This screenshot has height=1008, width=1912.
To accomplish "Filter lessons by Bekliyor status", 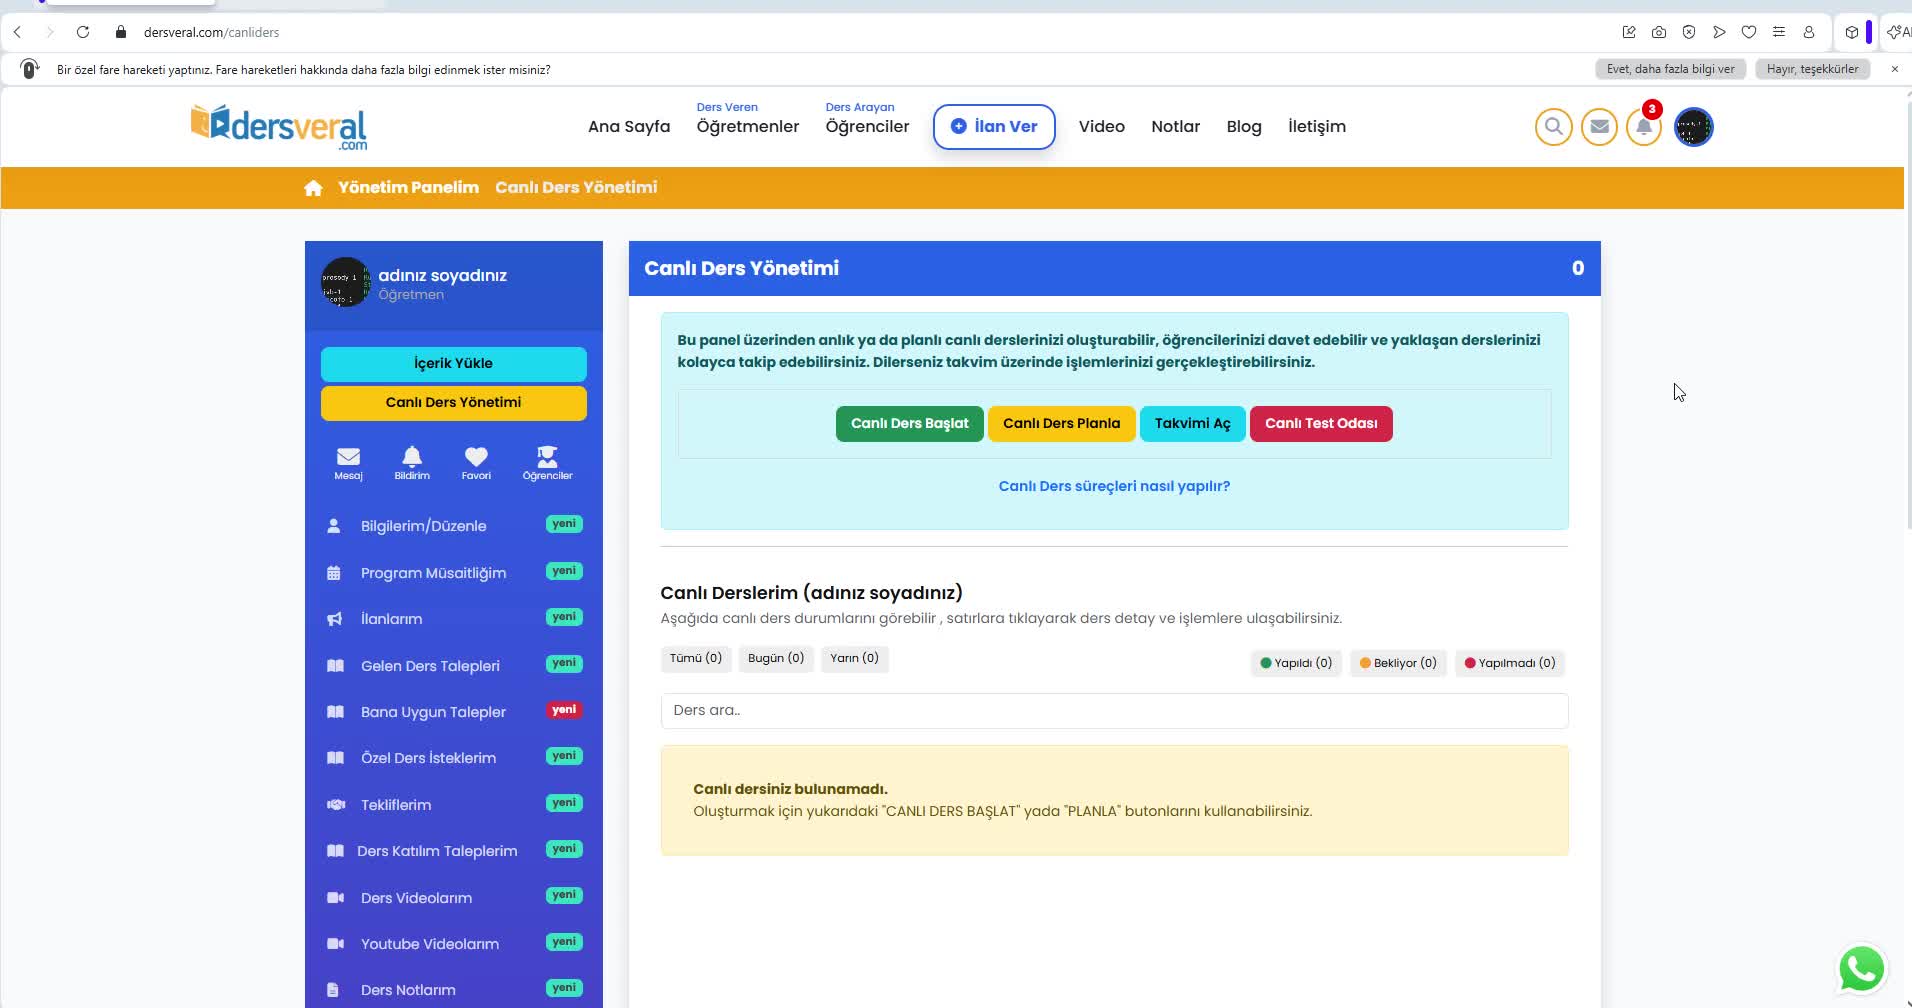I will click(1398, 663).
